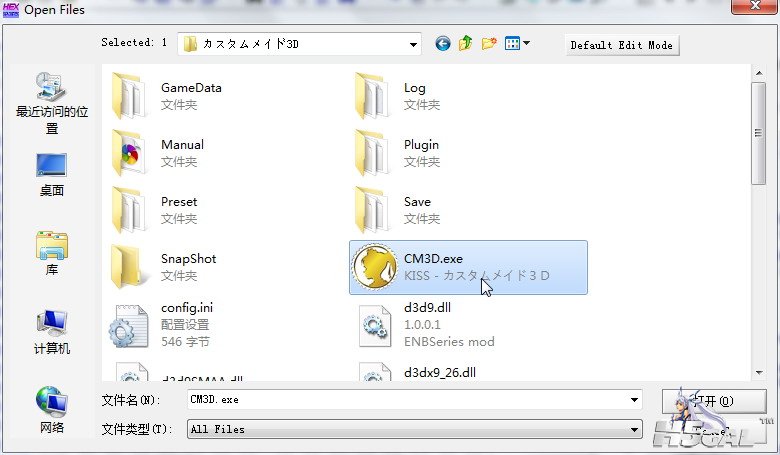This screenshot has width=780, height=455.
Task: Expand the file type All Files dropdown
Action: tap(634, 429)
